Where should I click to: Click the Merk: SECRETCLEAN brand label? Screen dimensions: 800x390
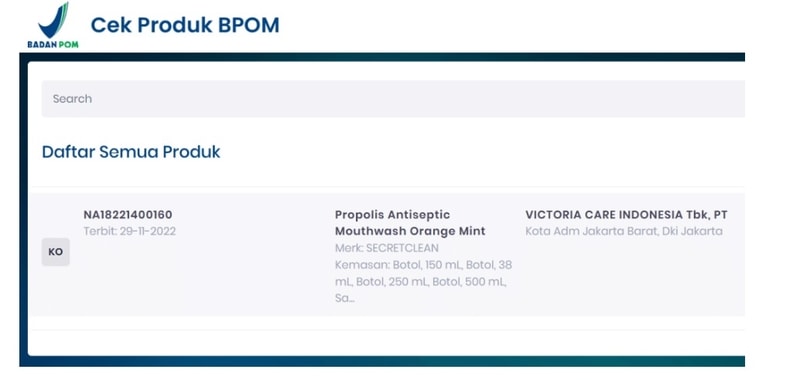(387, 248)
